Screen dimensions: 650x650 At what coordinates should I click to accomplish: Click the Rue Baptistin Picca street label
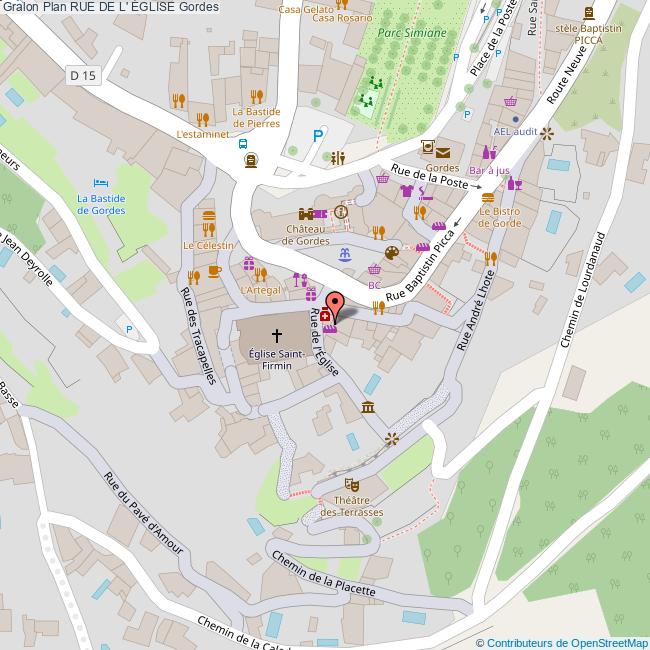(421, 267)
